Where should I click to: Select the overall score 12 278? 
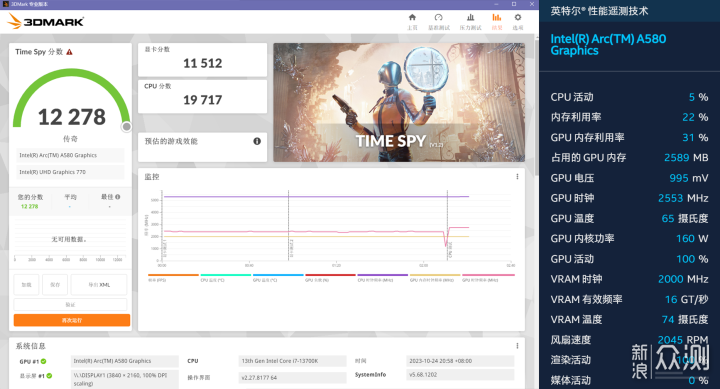72,117
